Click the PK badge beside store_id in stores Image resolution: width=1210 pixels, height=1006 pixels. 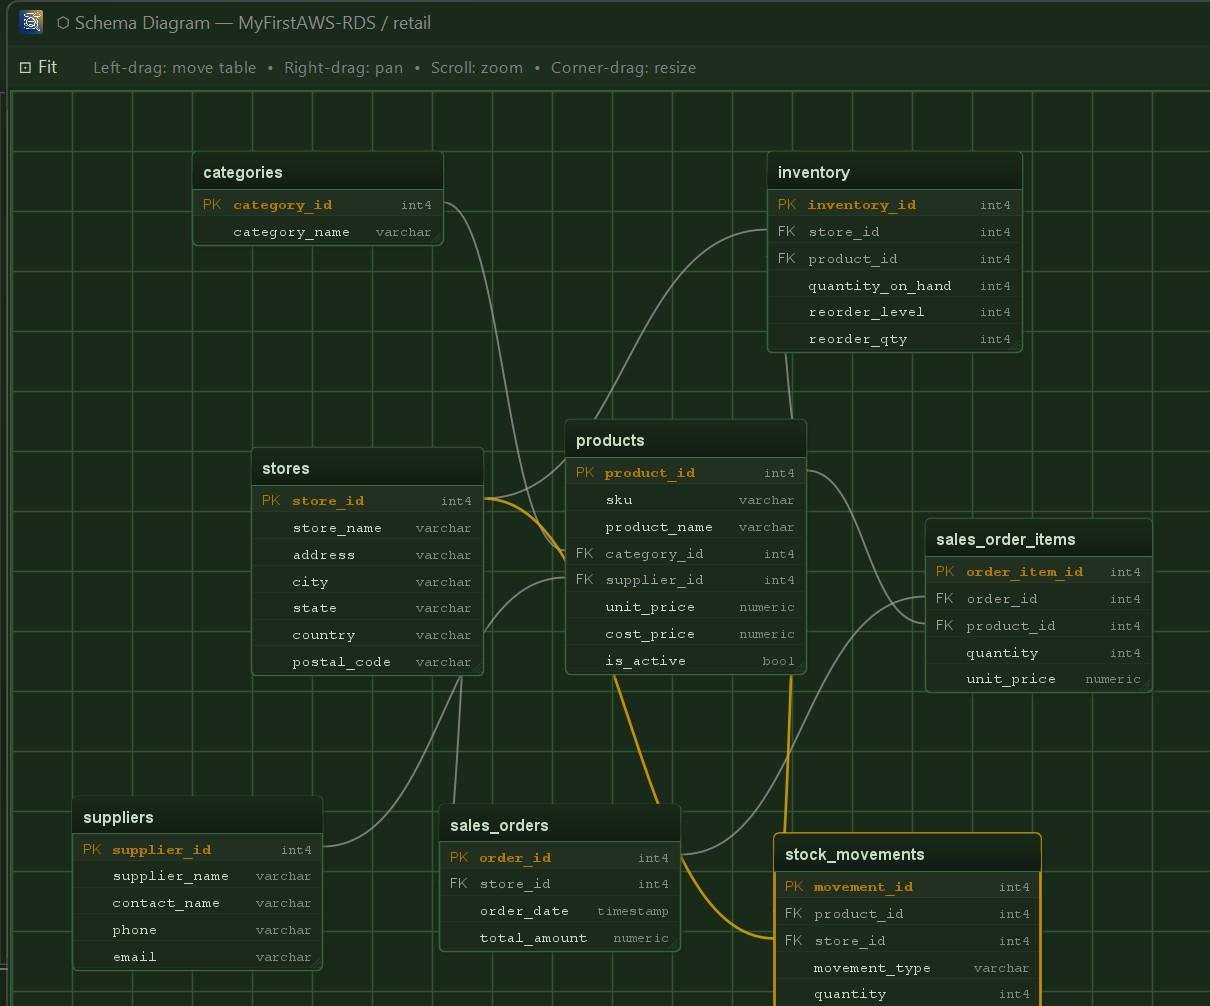[271, 501]
